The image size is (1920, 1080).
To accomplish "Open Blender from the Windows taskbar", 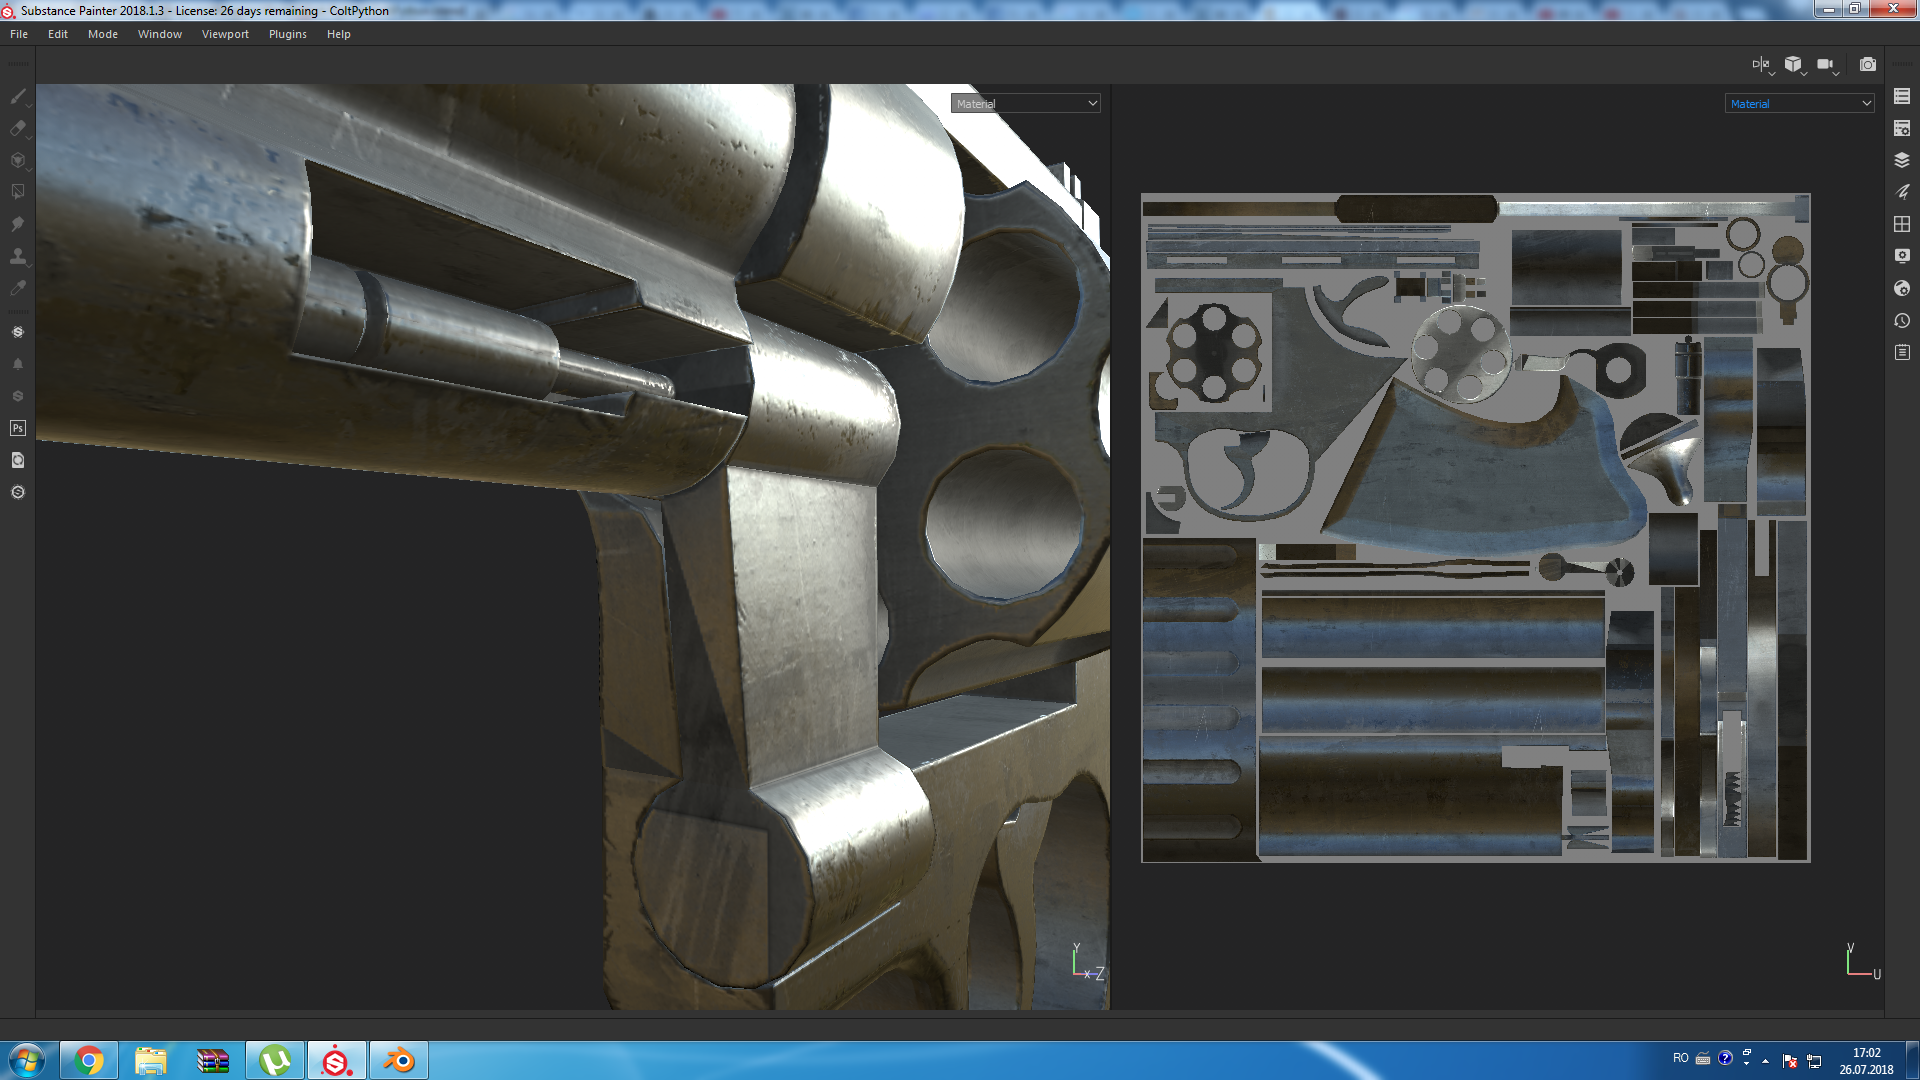I will click(398, 1060).
